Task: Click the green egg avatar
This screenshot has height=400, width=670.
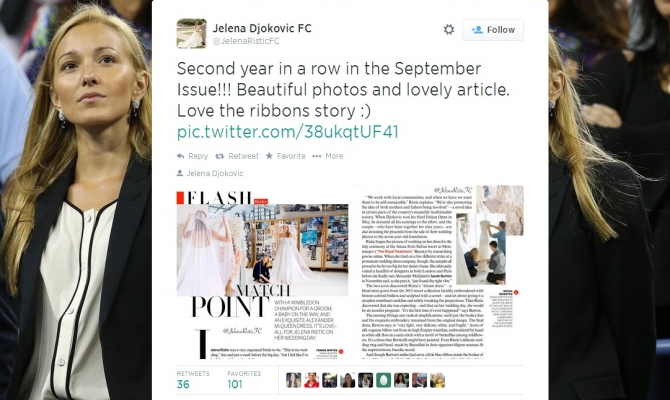Action: tap(383, 380)
